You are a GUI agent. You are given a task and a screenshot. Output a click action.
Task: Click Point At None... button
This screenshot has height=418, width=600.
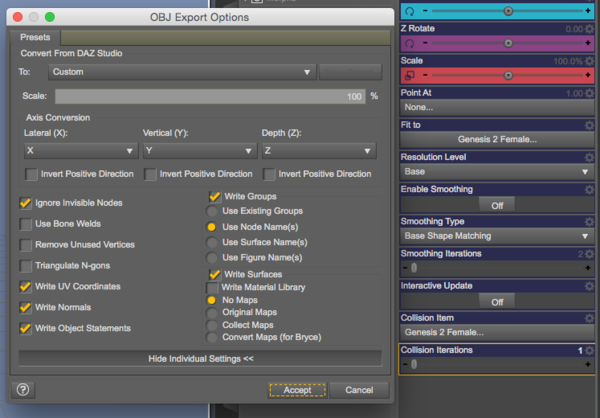(x=497, y=107)
